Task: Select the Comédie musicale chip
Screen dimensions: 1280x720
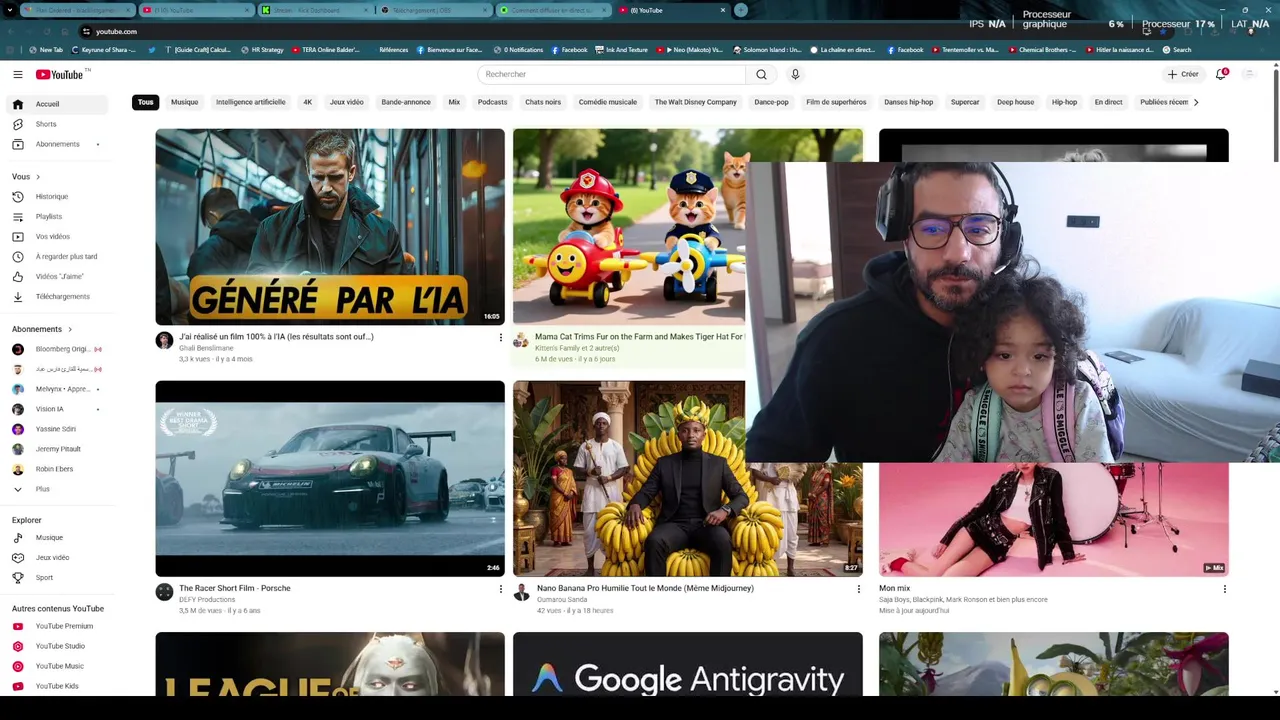Action: (607, 102)
